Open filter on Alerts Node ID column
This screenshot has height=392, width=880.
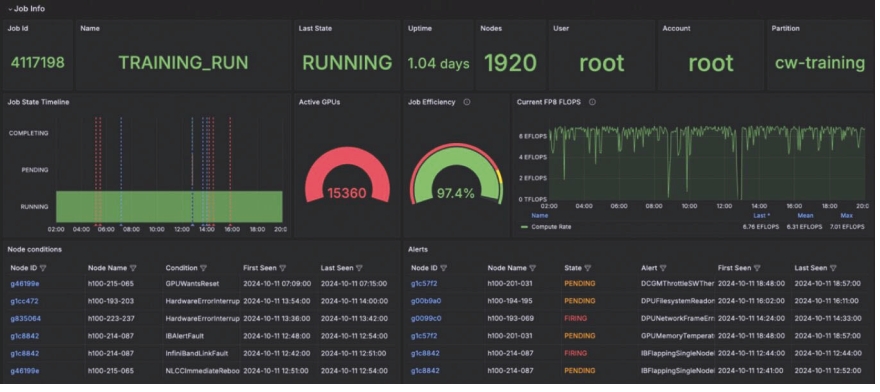pyautogui.click(x=444, y=268)
